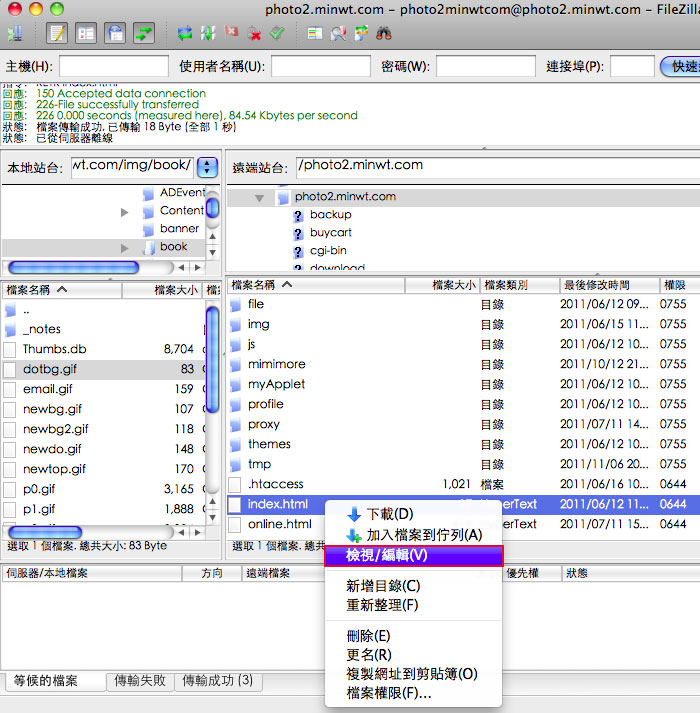Viewport: 700px width, 713px height.
Task: Focus the Password (密碼) field
Action: [485, 66]
